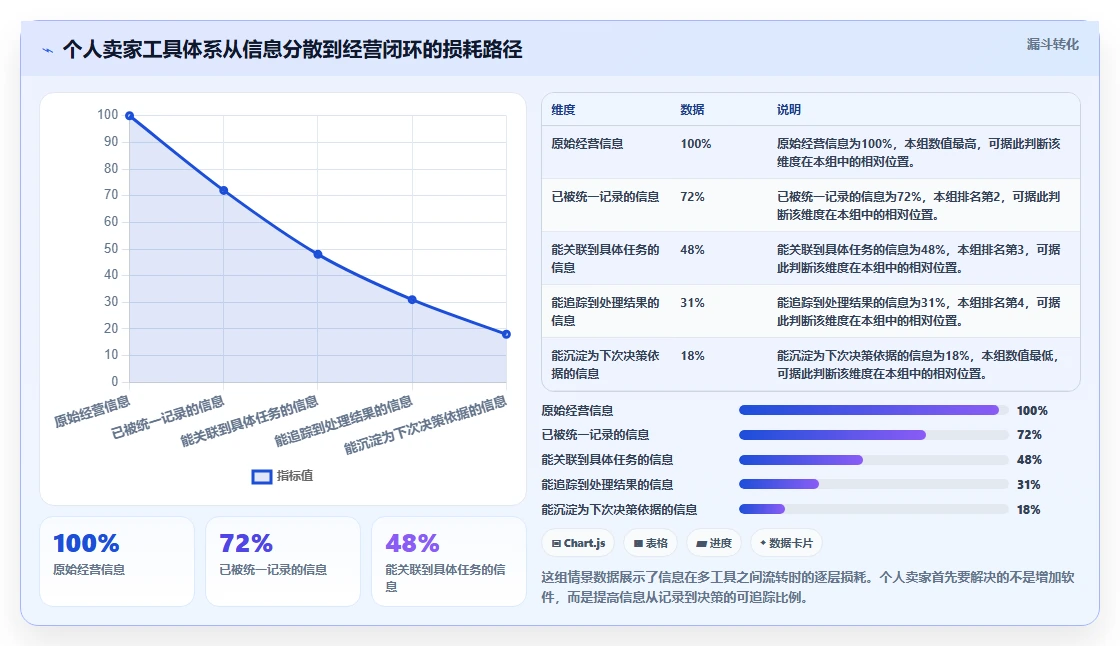Click the progress value 18% beside the bar

tap(1029, 510)
